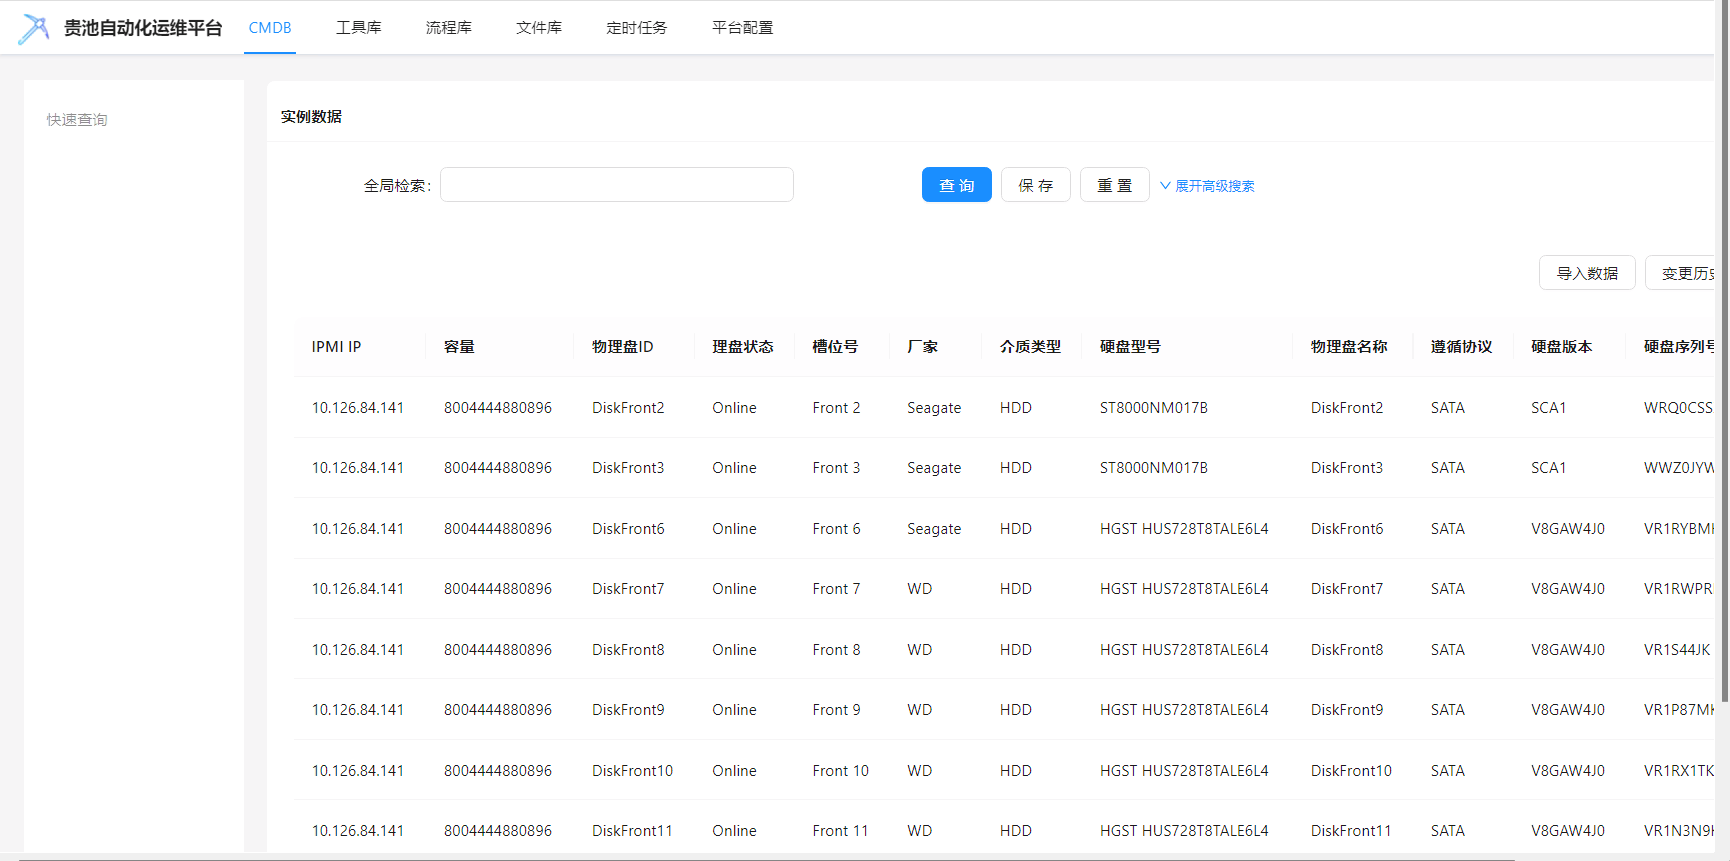Viewport: 1730px width, 861px height.
Task: Click capacity 8004444880896 in the DiskFront2 row
Action: [x=498, y=408]
